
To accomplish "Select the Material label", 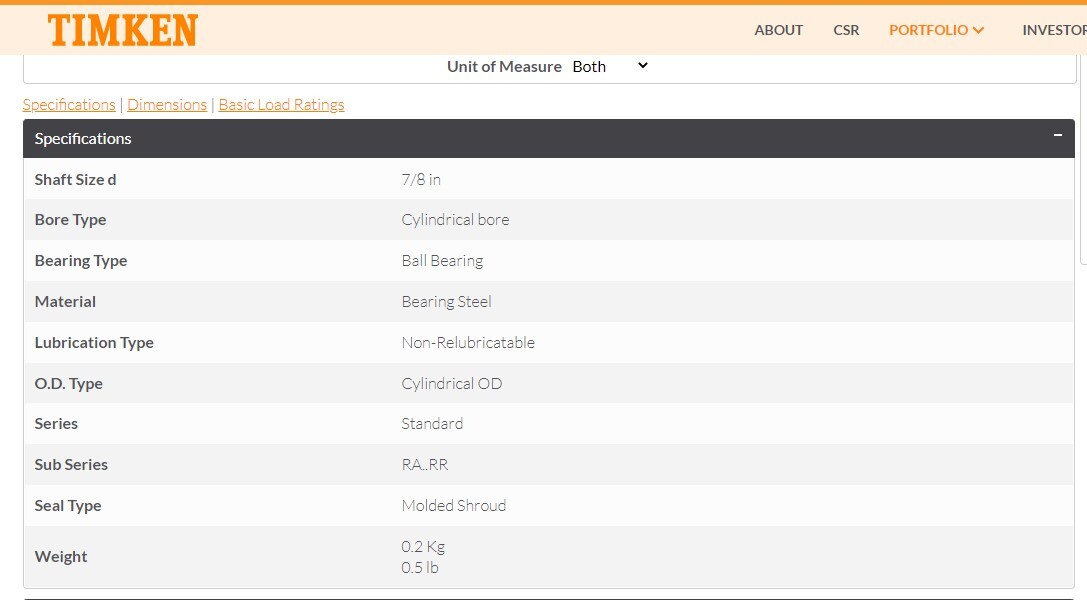I will (65, 301).
